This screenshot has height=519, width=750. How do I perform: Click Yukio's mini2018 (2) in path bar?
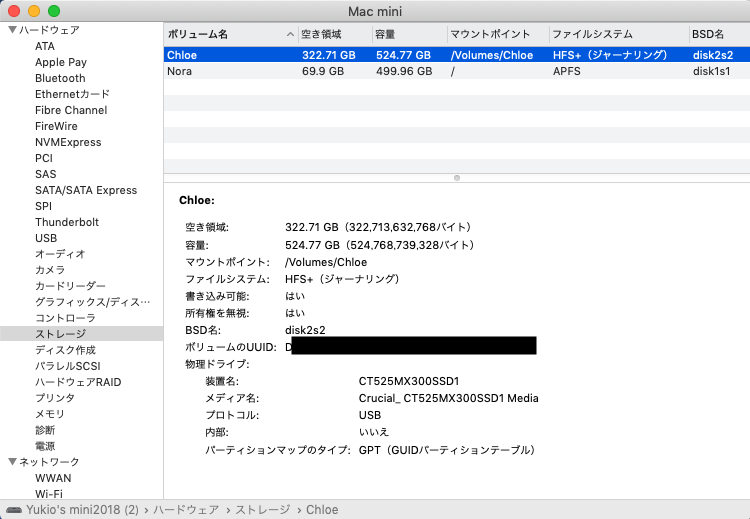[x=82, y=510]
